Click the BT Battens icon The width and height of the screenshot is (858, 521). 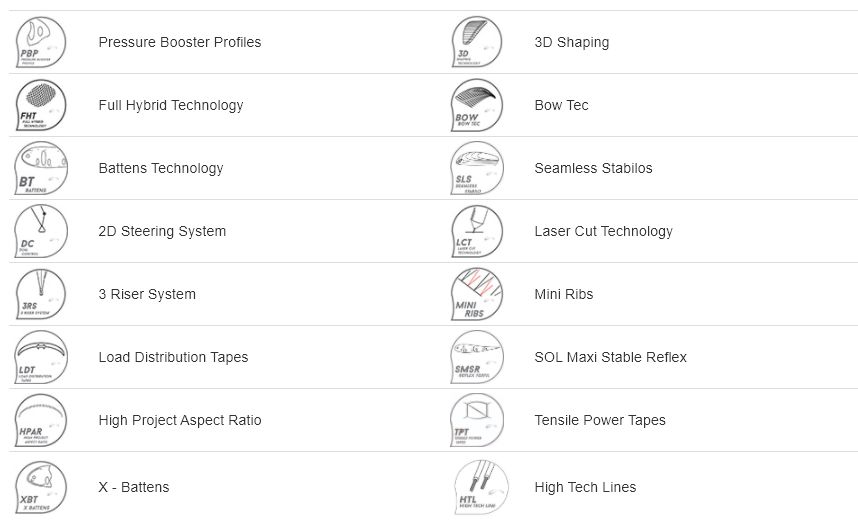[x=41, y=168]
